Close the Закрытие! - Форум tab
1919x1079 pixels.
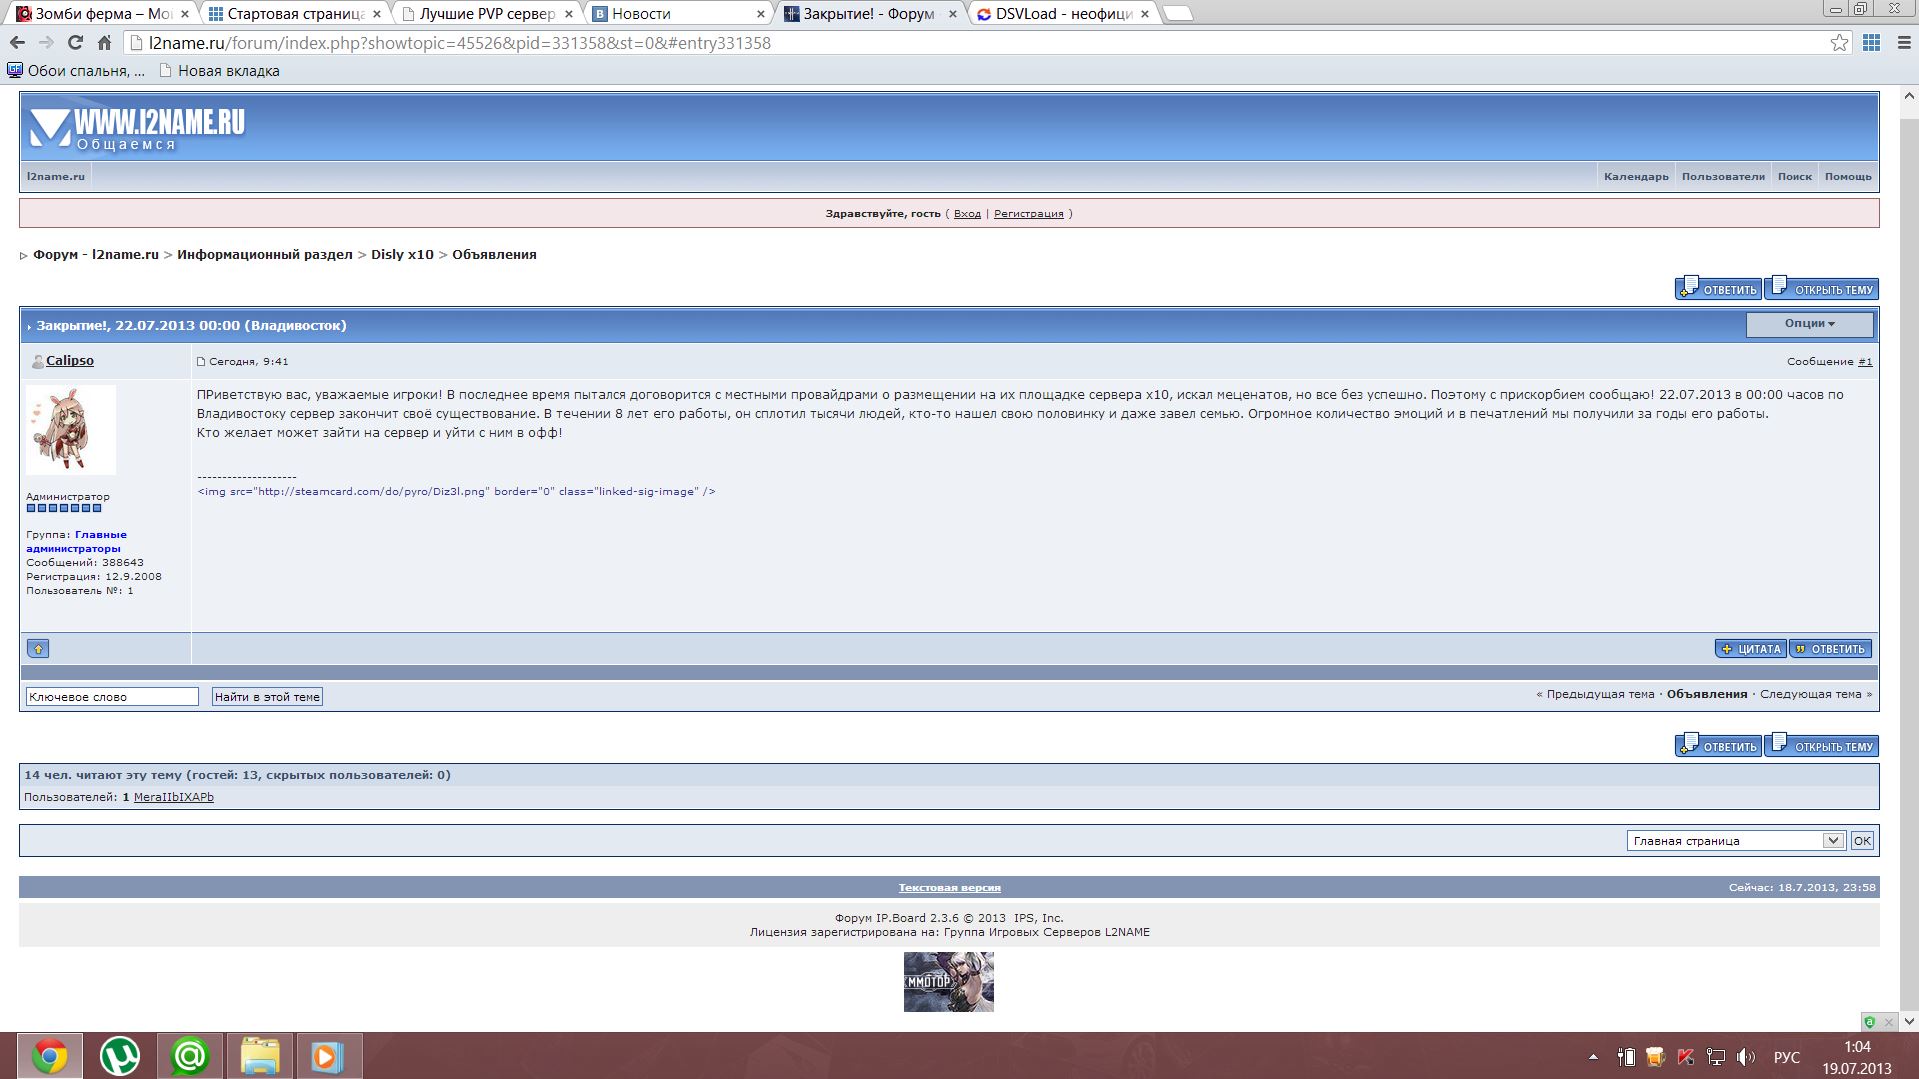coord(952,14)
